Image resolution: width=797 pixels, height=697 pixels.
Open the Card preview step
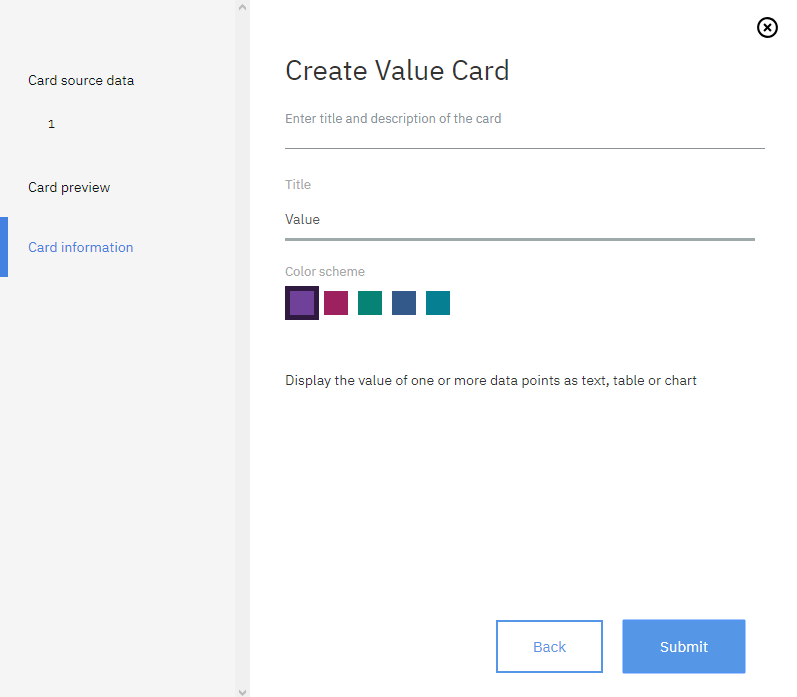coord(69,187)
